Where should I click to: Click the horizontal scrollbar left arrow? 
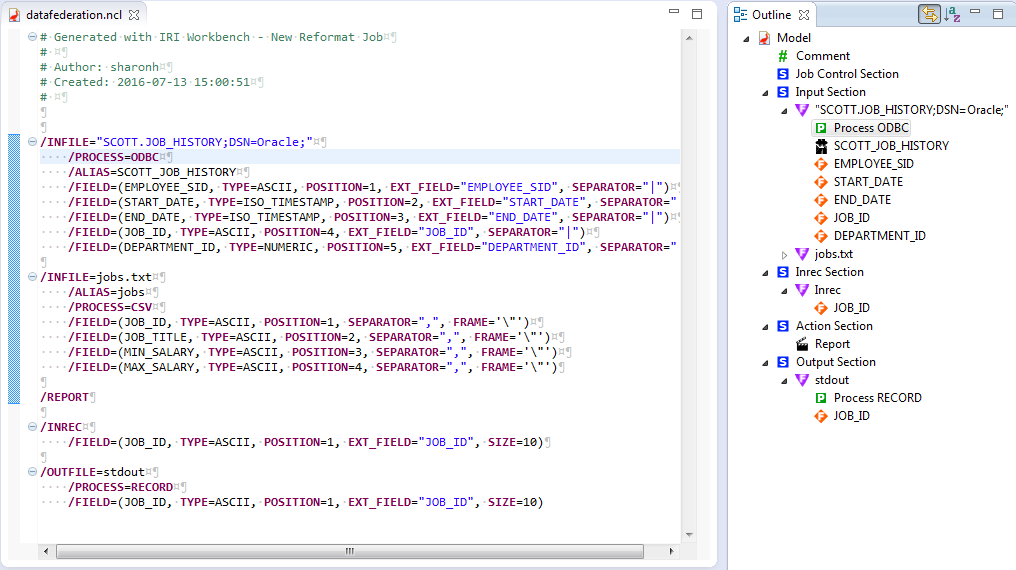45,551
